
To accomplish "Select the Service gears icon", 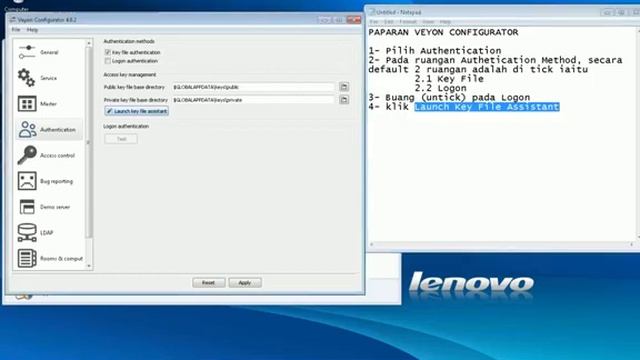I will [27, 78].
